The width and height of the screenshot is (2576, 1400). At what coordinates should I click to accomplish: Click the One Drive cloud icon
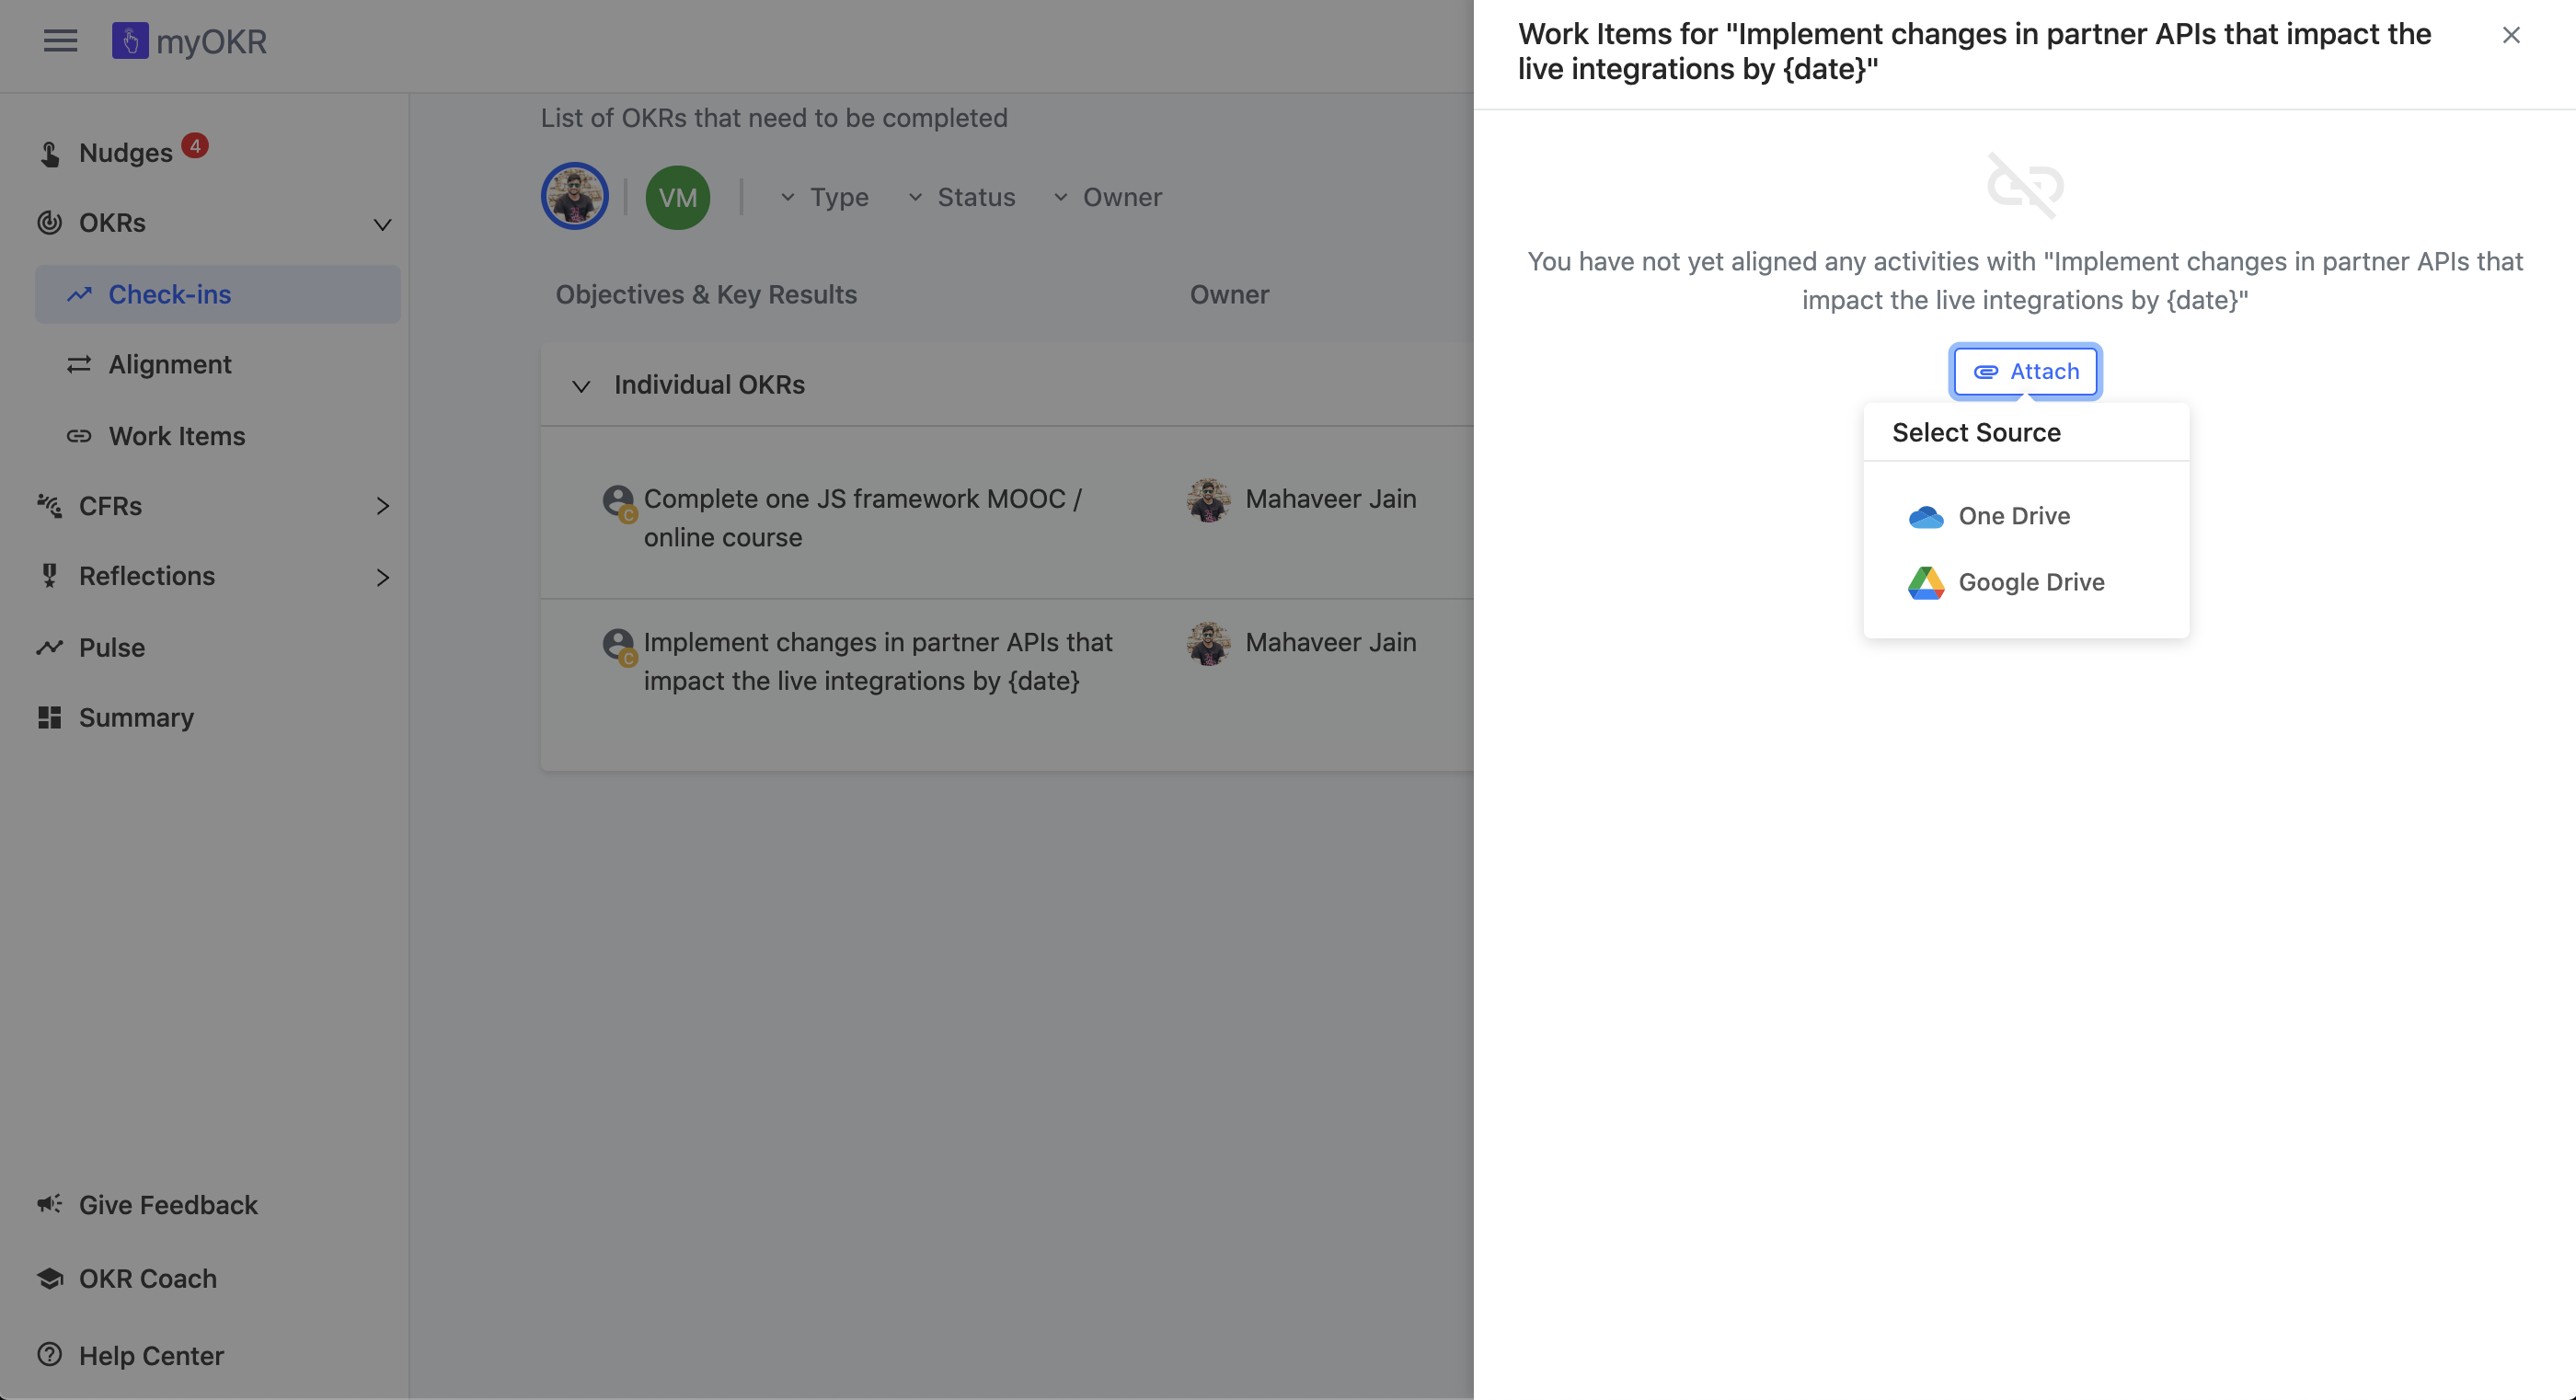pos(1925,516)
